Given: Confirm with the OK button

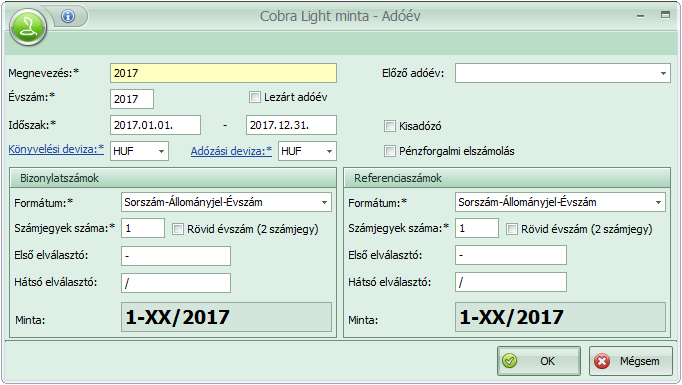Looking at the screenshot, I should pos(539,361).
